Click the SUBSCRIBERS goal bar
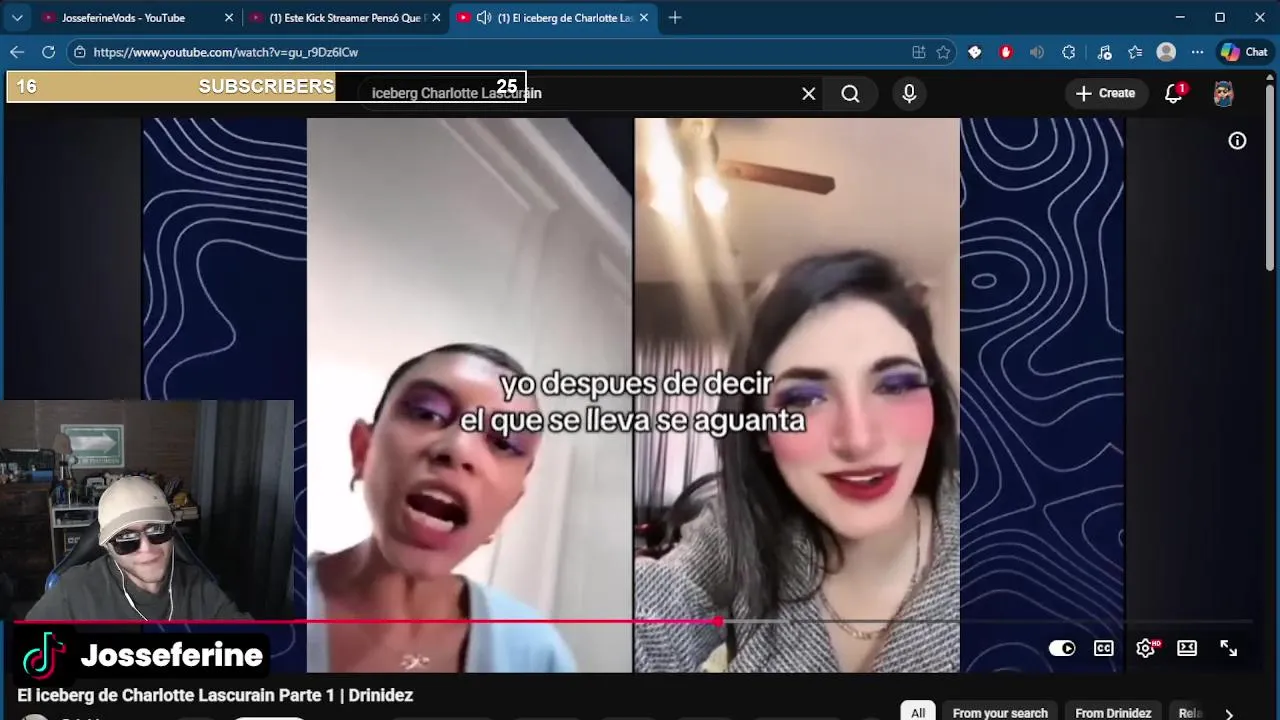The height and width of the screenshot is (720, 1280). coord(266,87)
